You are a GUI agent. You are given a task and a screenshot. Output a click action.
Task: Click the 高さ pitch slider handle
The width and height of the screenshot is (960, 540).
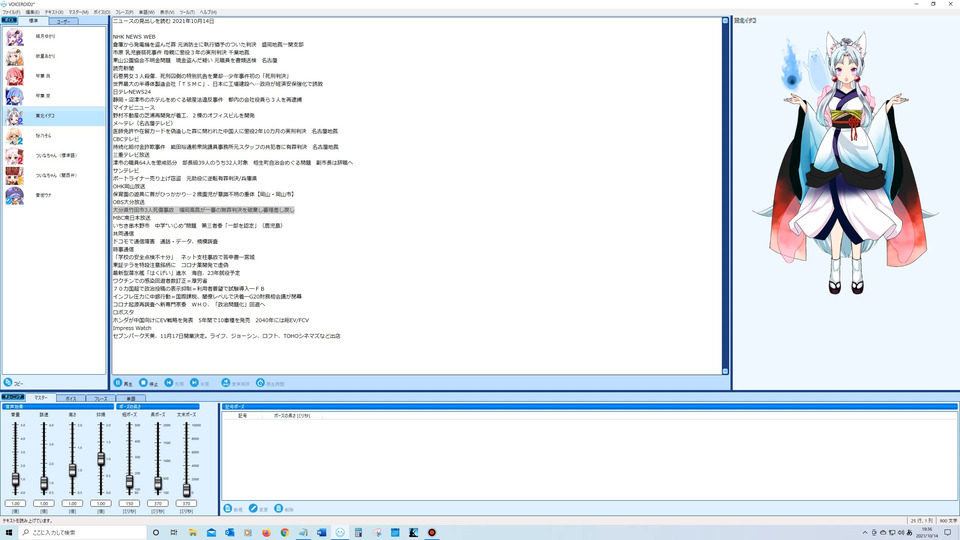72,470
